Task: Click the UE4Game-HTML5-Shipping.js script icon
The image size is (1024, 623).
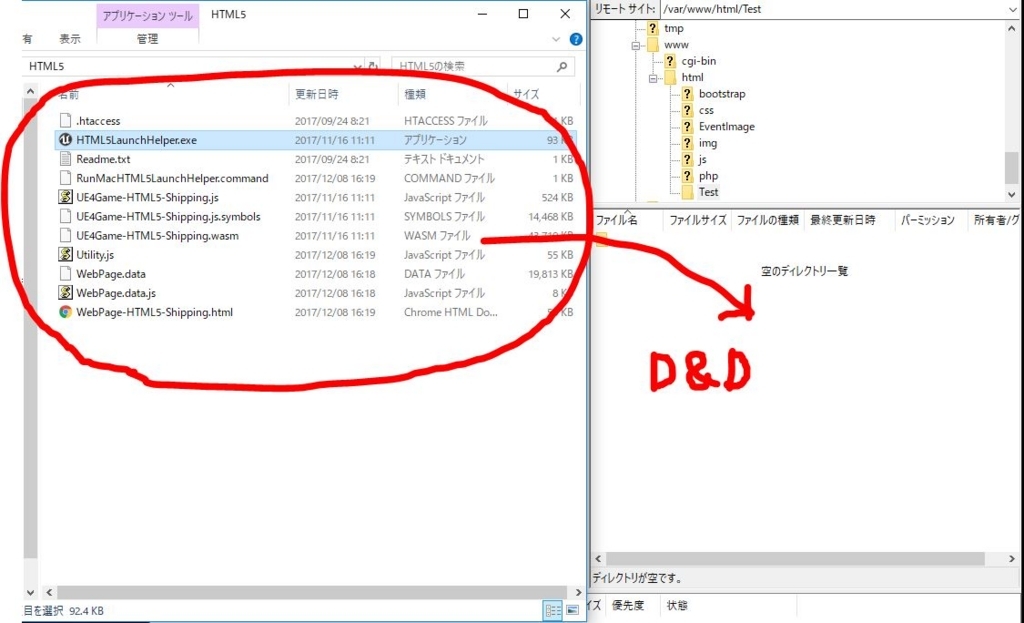Action: click(x=65, y=197)
